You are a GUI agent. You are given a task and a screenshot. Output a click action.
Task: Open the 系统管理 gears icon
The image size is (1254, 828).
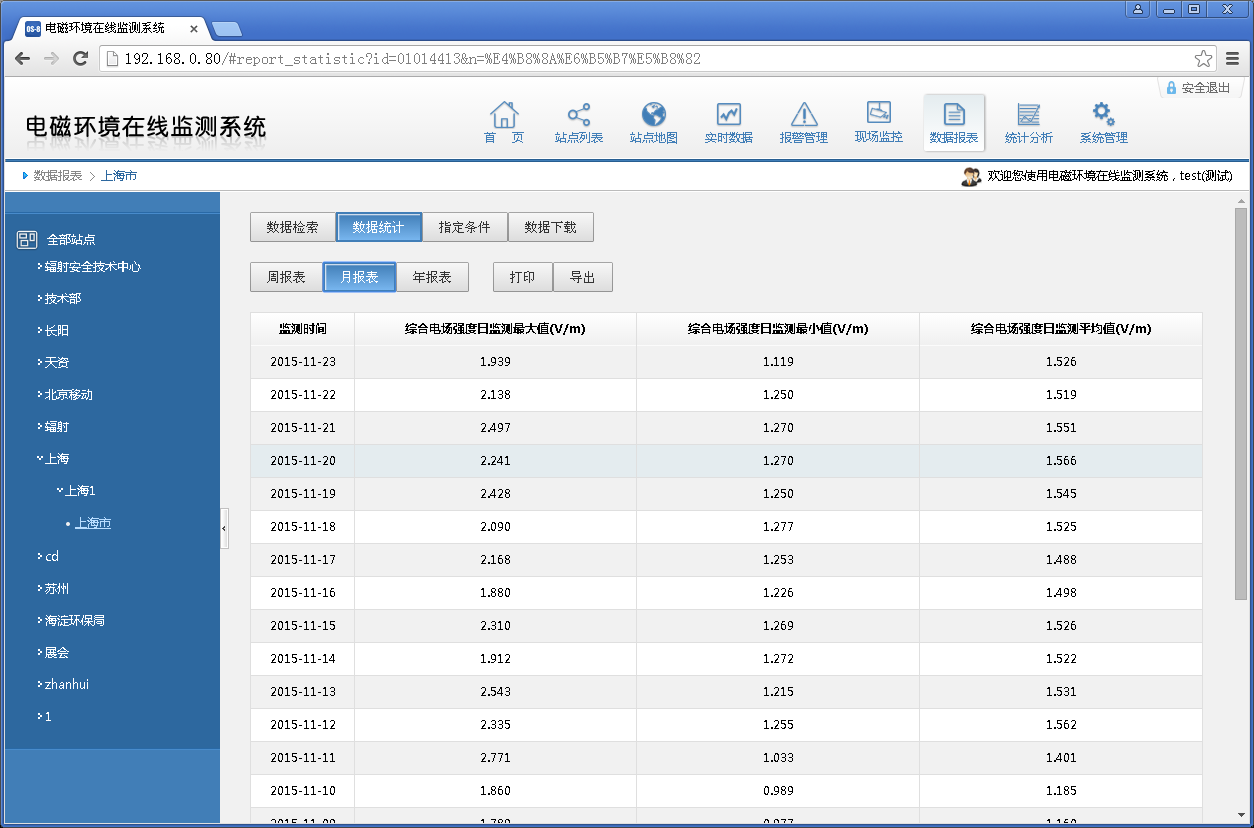(1103, 114)
